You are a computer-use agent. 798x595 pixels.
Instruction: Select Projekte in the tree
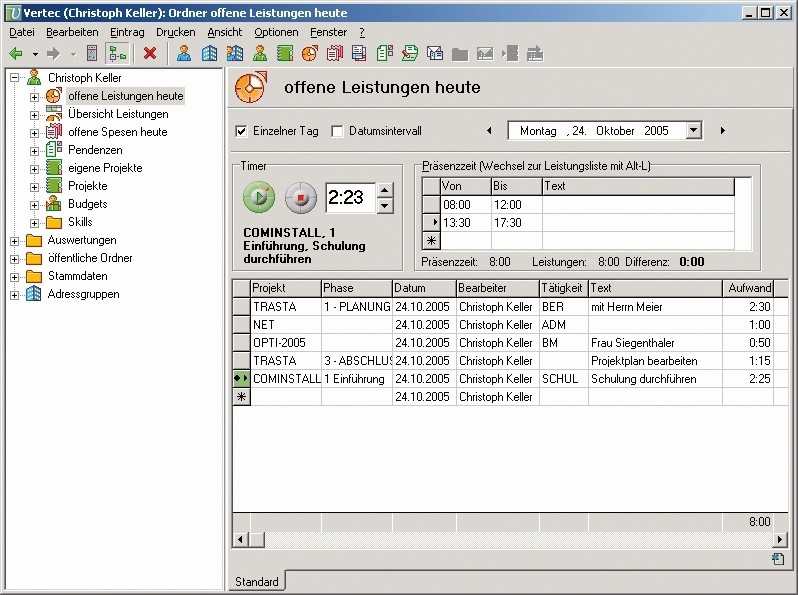click(x=88, y=186)
